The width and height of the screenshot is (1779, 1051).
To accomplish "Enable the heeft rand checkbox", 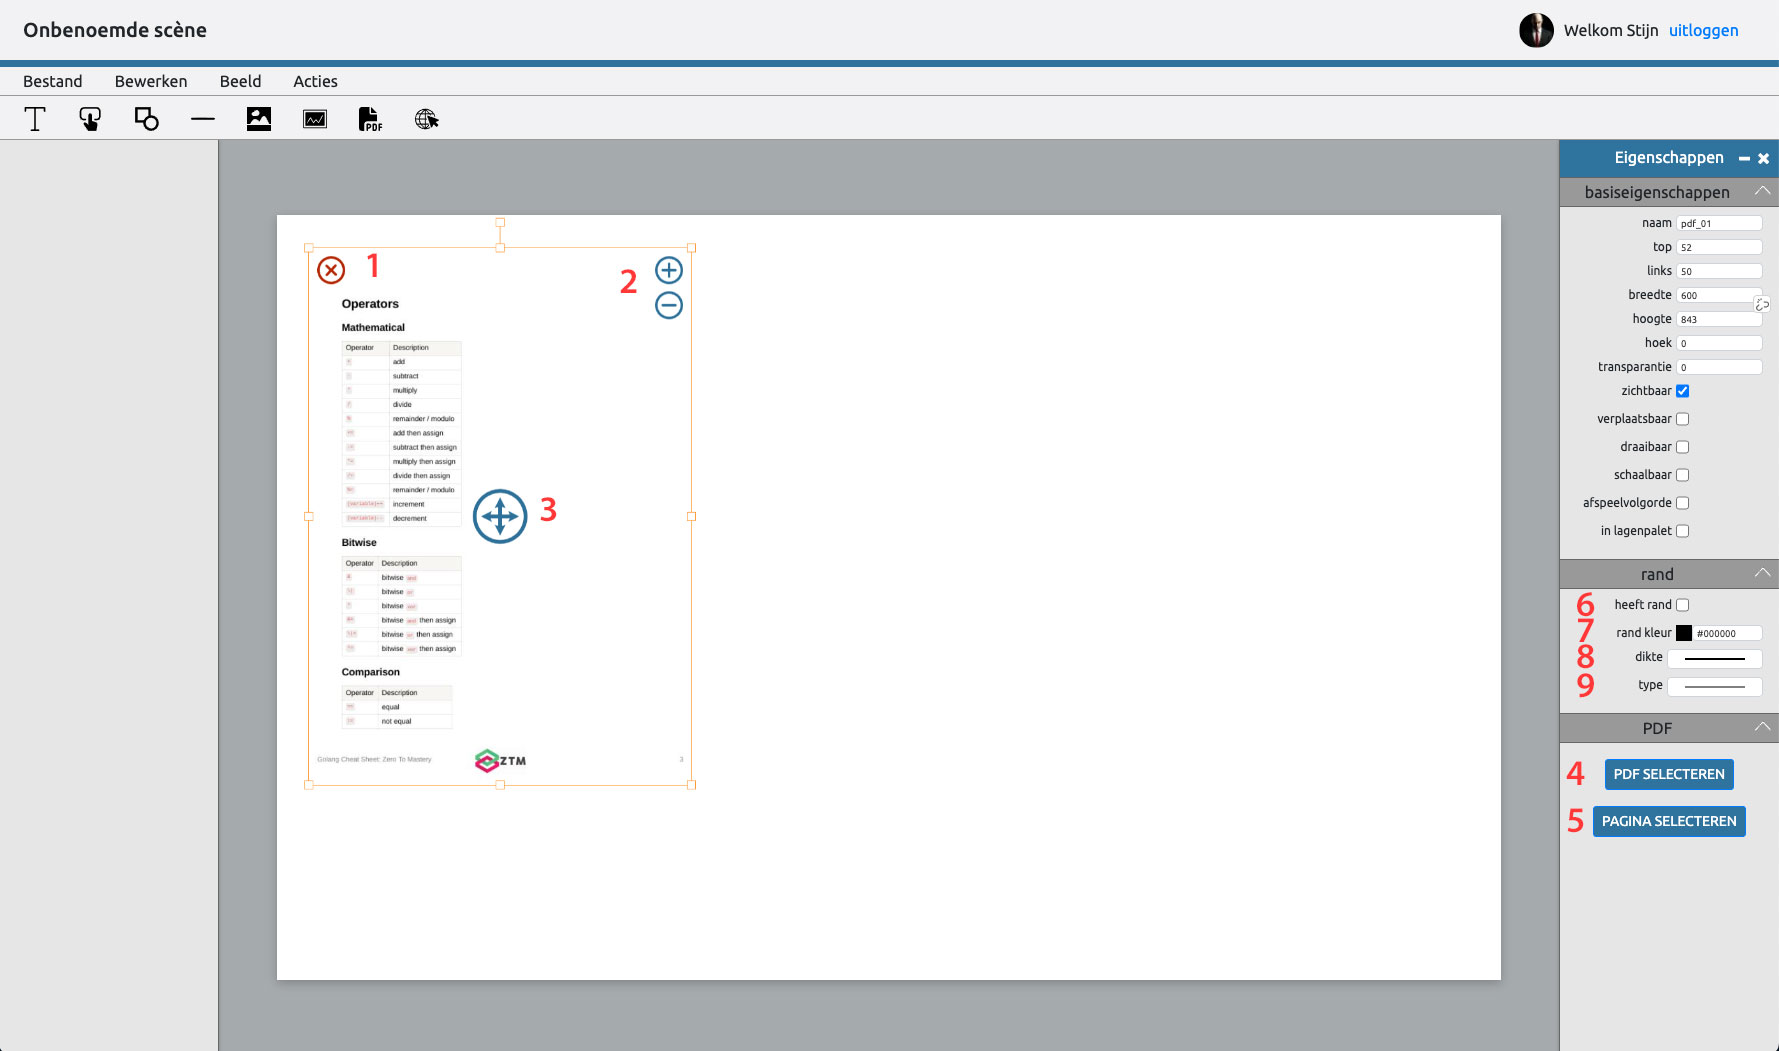I will point(1683,605).
